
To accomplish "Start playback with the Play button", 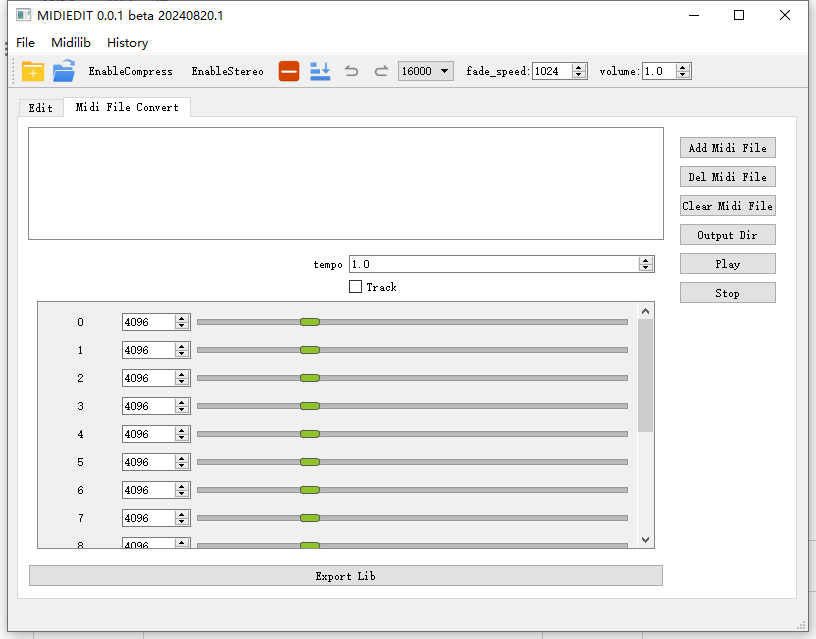I will tap(728, 264).
